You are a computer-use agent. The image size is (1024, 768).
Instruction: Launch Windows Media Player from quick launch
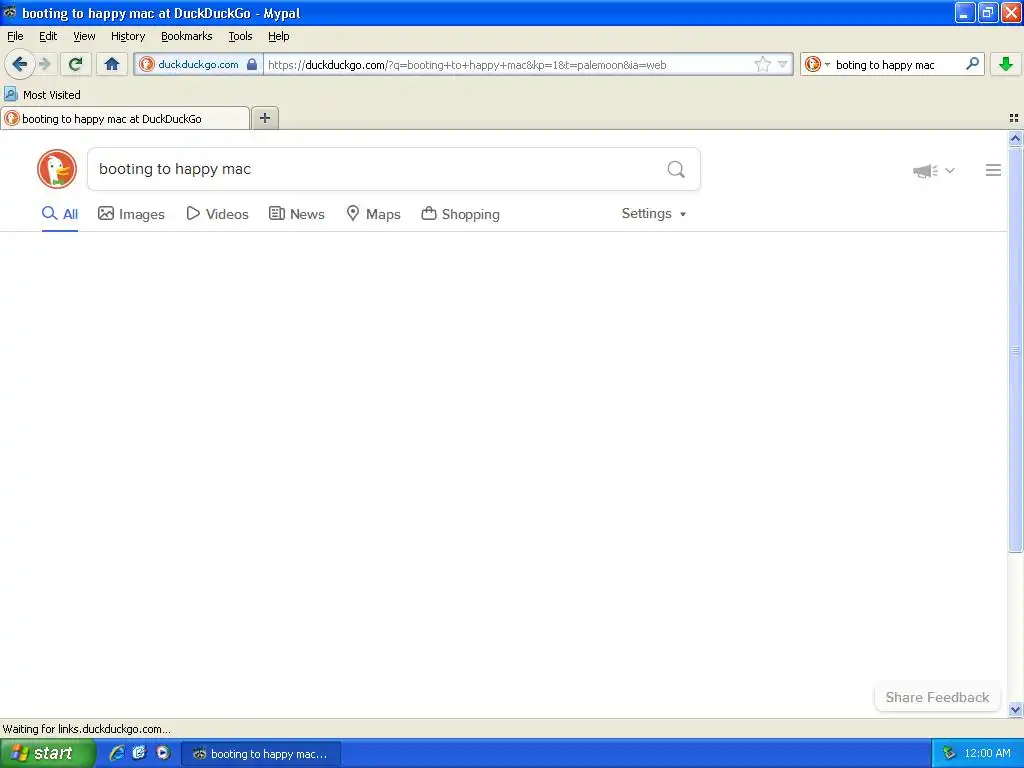point(163,753)
